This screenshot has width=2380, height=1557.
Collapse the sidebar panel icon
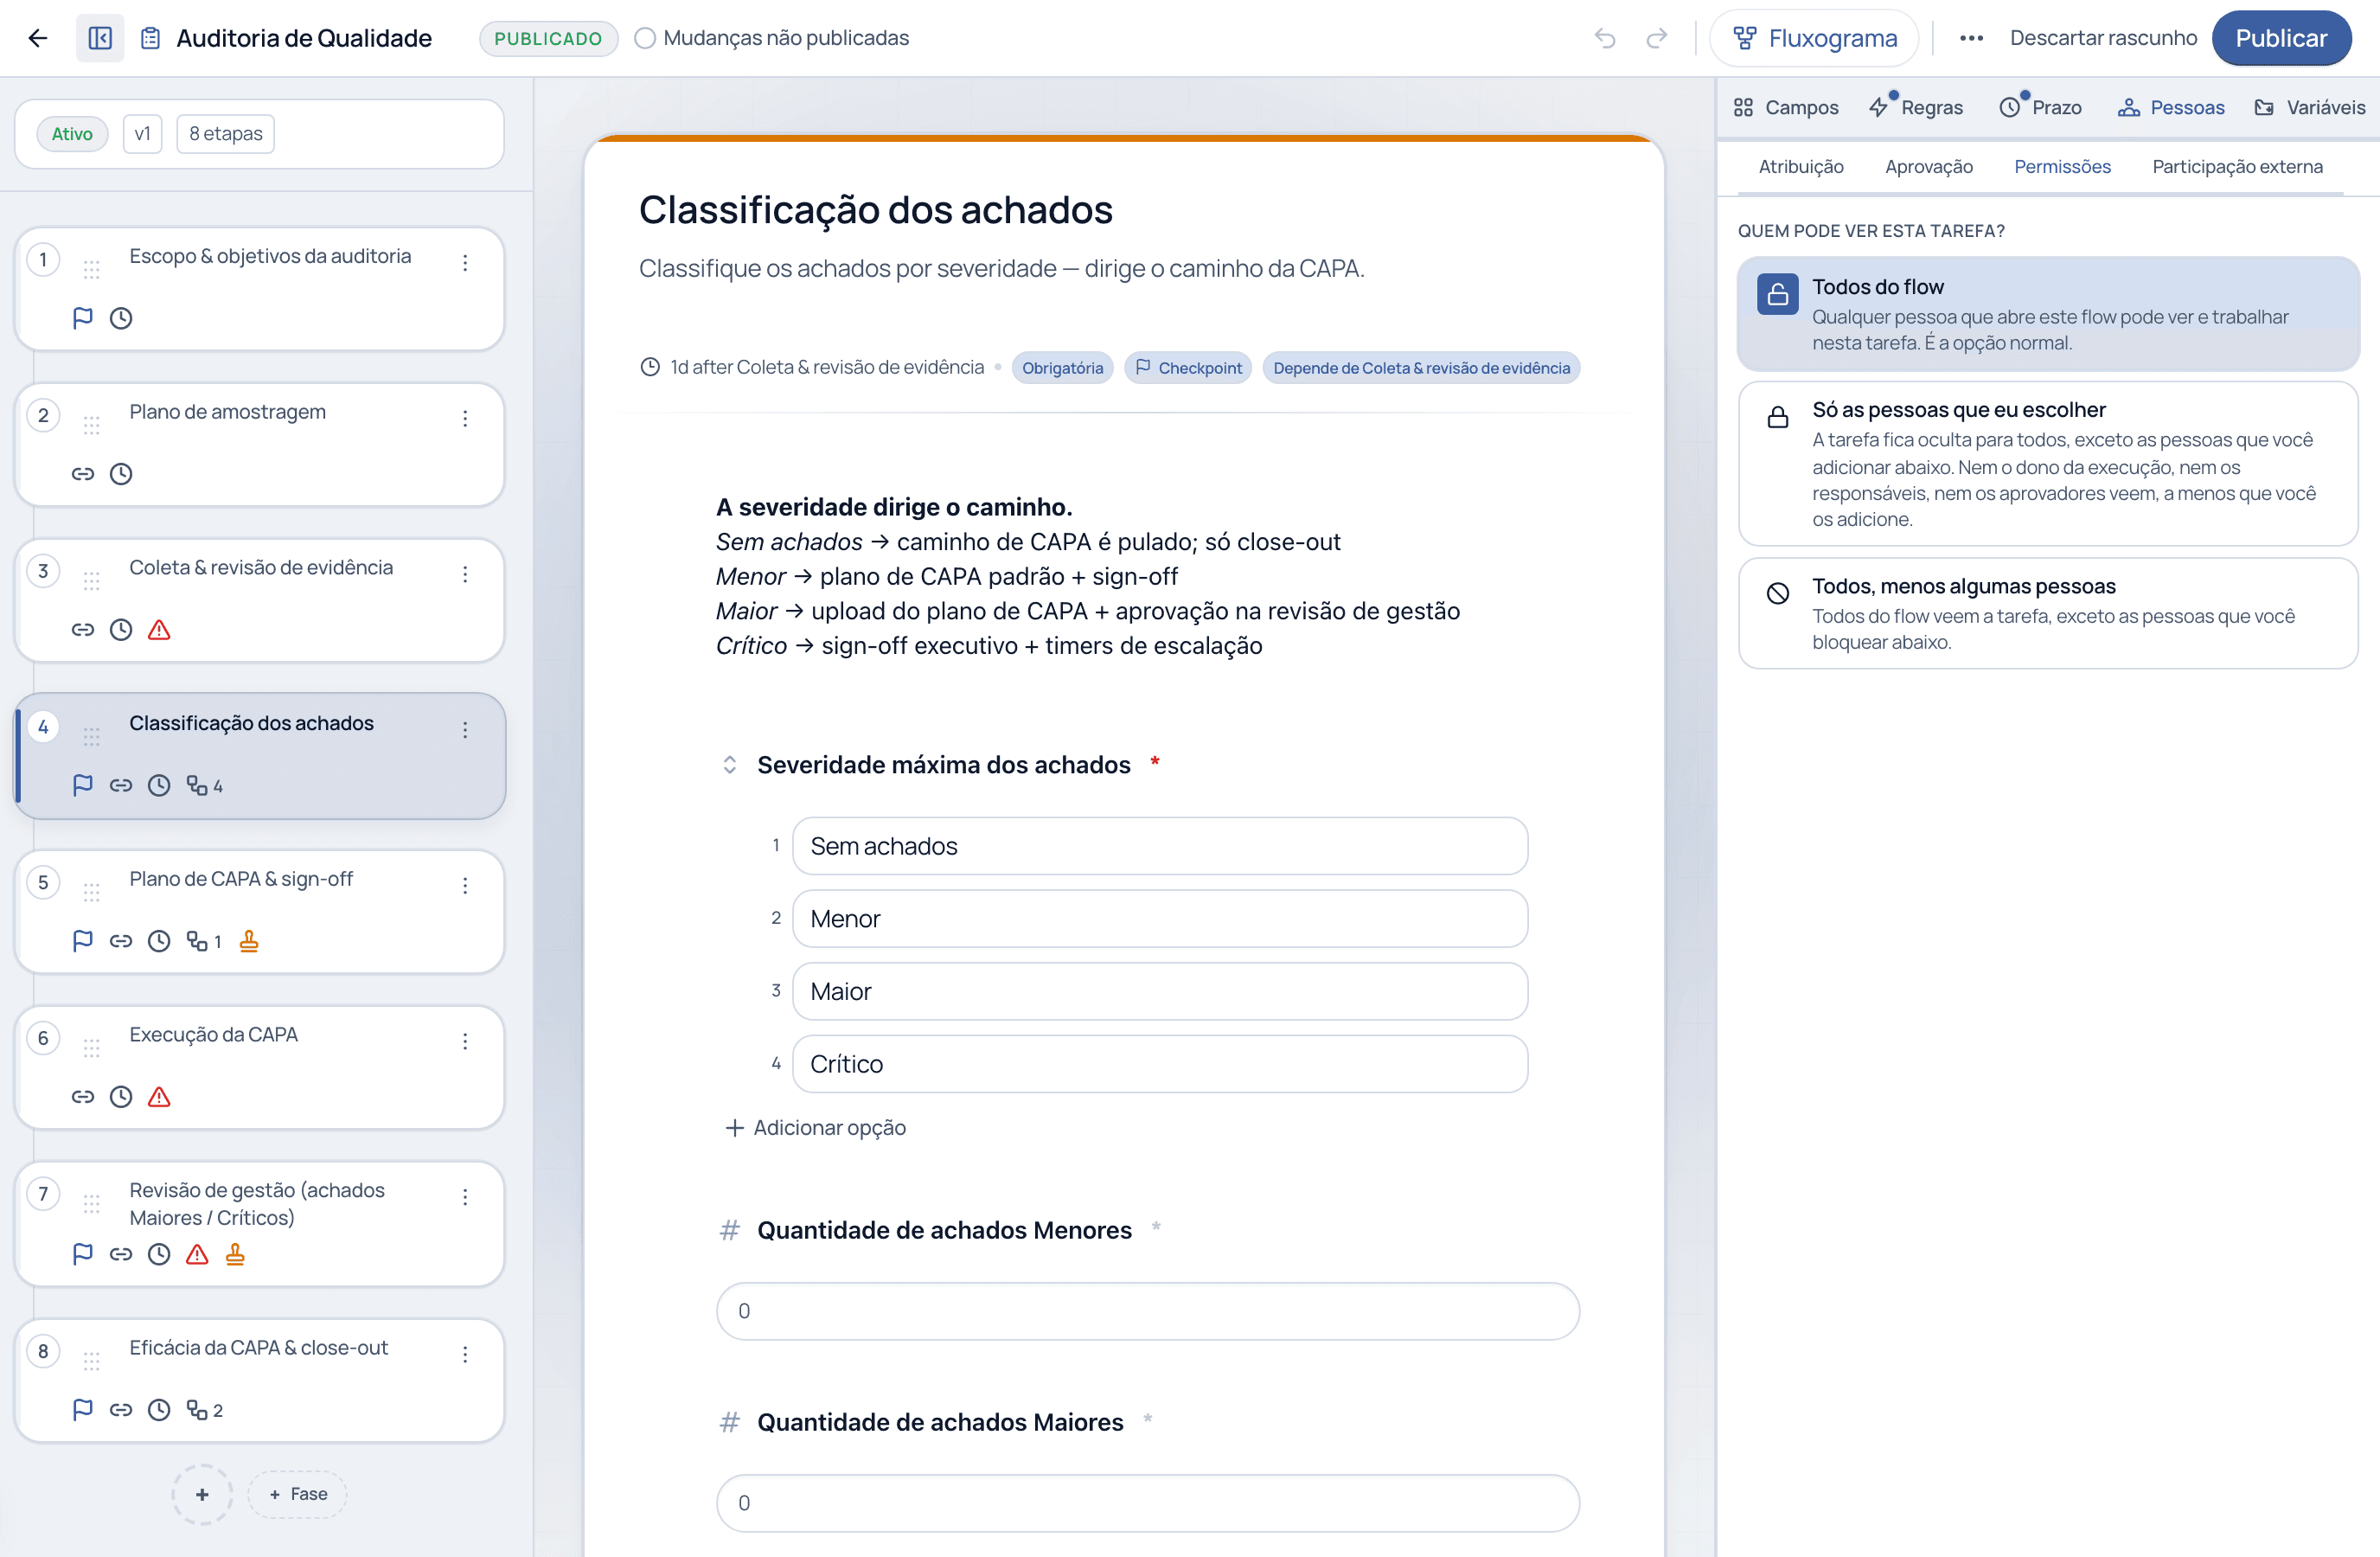coord(100,38)
